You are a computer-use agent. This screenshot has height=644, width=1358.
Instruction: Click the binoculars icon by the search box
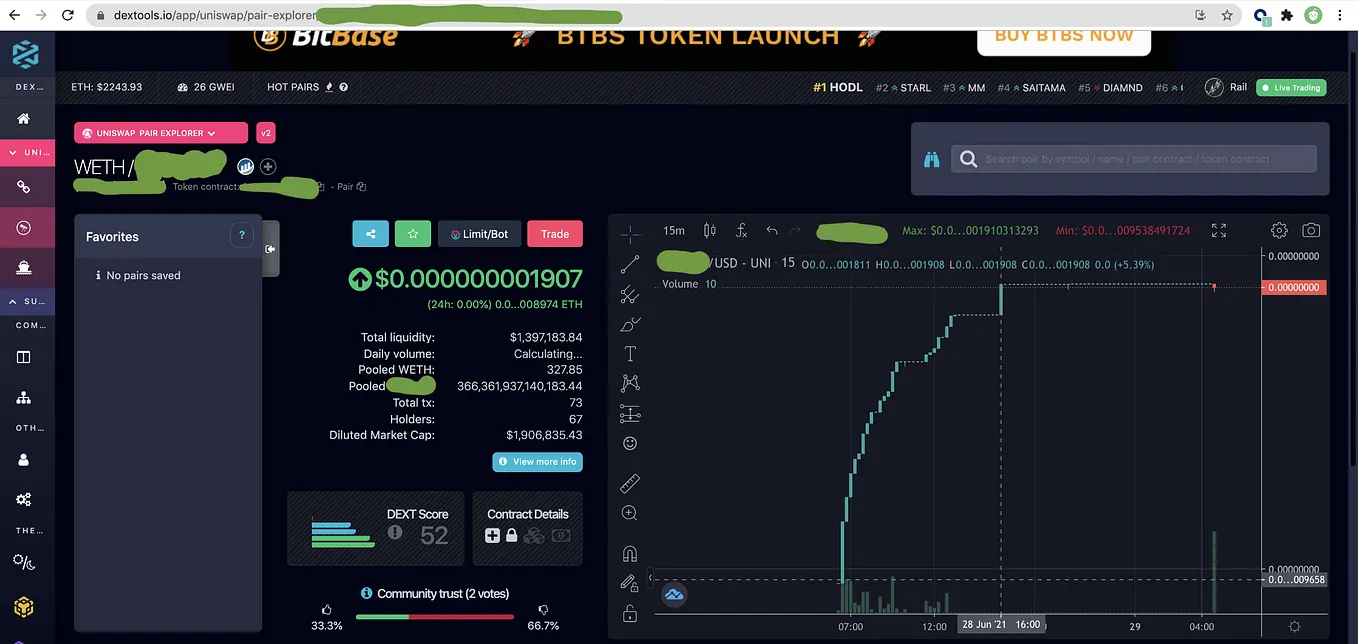point(931,159)
